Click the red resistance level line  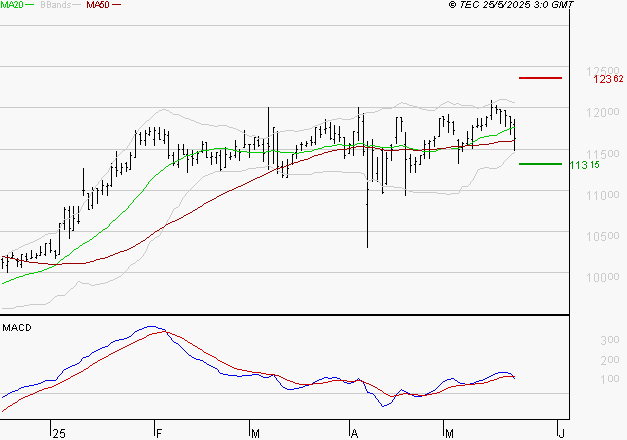click(x=540, y=78)
